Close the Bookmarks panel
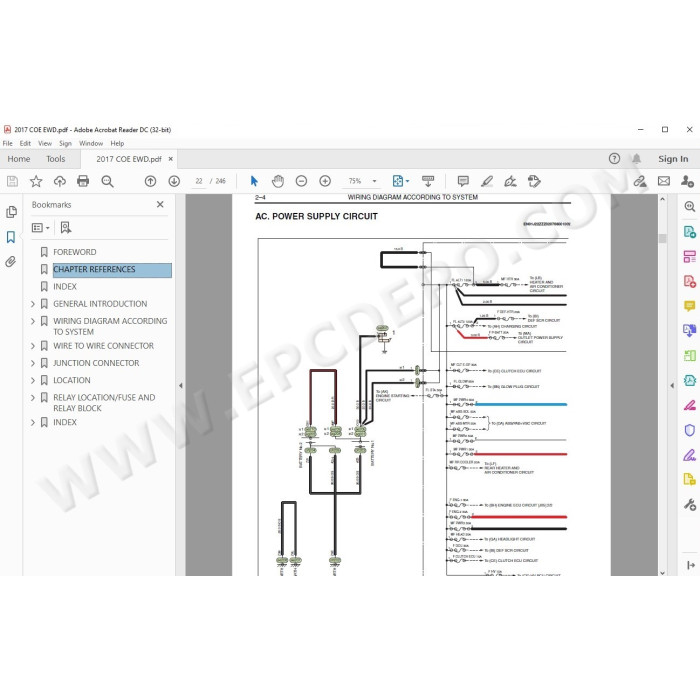Image resolution: width=700 pixels, height=700 pixels. tap(160, 204)
